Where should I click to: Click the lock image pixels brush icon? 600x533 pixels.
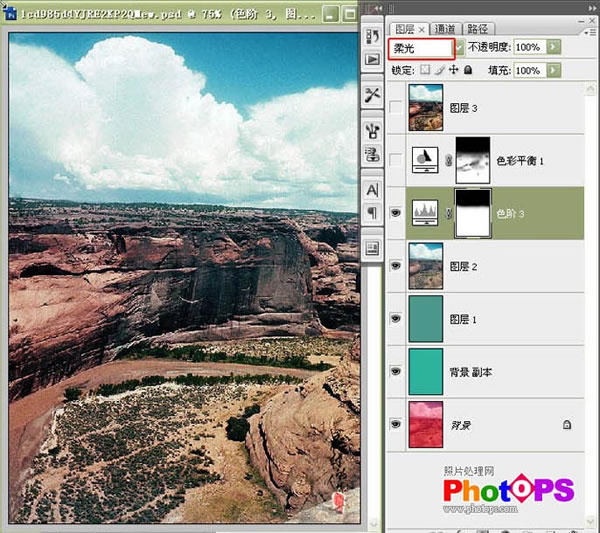click(x=440, y=70)
